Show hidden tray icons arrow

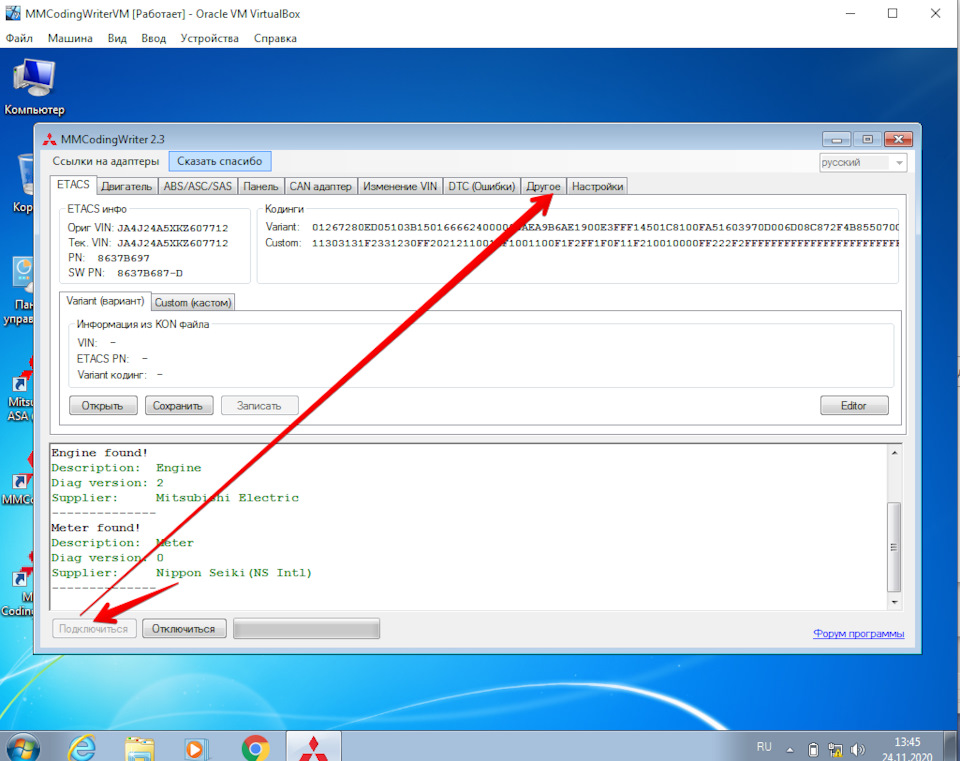(x=790, y=749)
